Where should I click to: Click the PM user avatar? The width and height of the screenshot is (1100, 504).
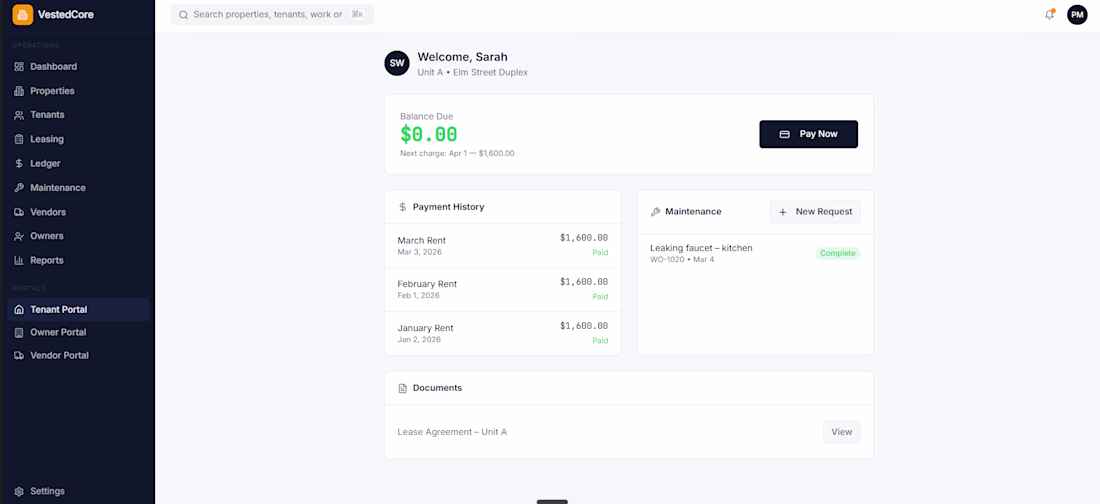click(x=1077, y=15)
